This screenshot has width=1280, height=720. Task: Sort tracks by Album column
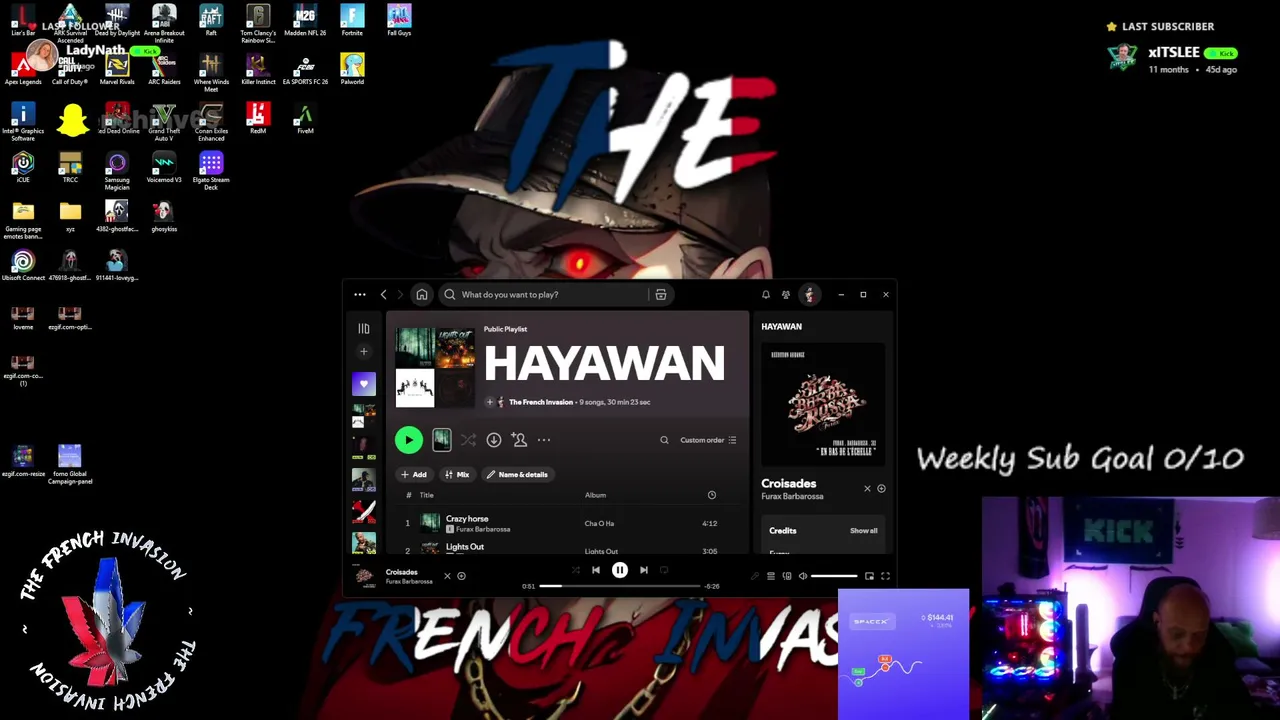click(595, 495)
